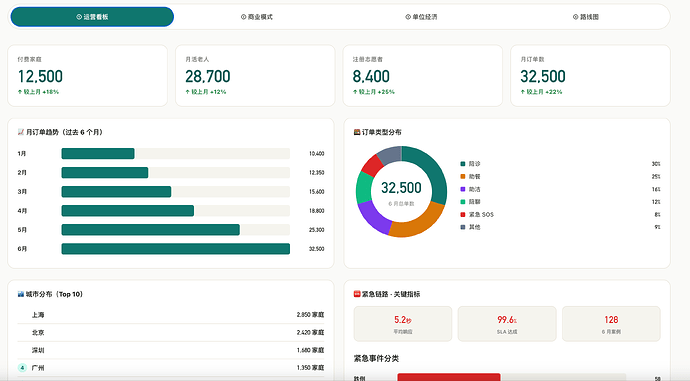Click the 6月 order bar
690x381 pixels.
click(x=176, y=249)
